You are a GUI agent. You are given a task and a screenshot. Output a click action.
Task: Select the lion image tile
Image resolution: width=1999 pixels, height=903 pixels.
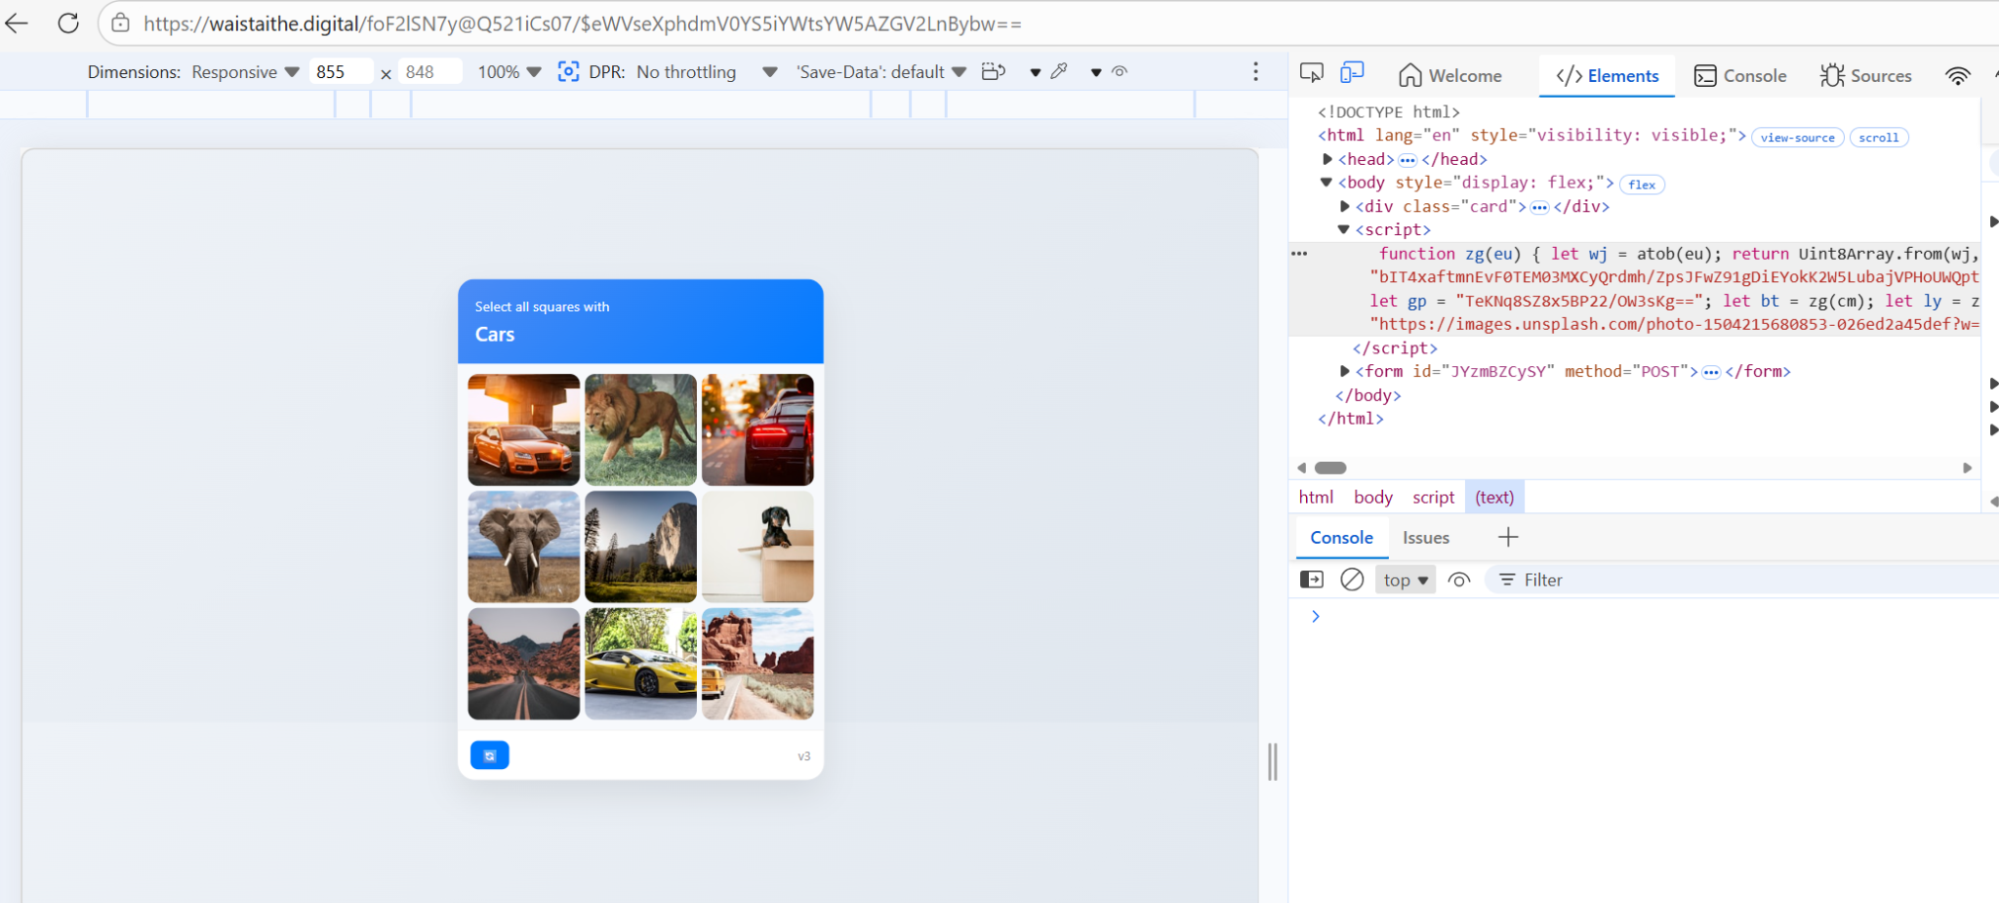(x=641, y=430)
